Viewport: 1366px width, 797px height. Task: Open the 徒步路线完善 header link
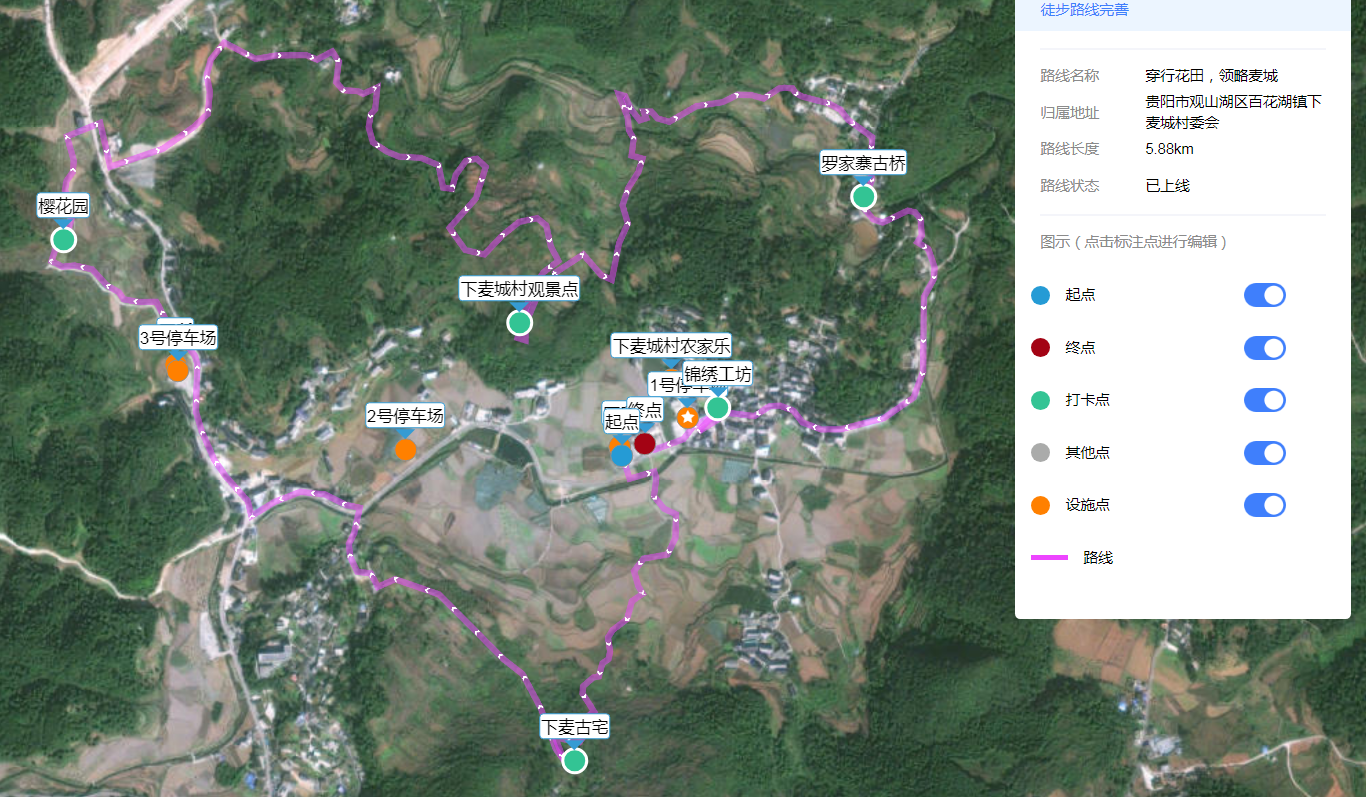pyautogui.click(x=1084, y=10)
